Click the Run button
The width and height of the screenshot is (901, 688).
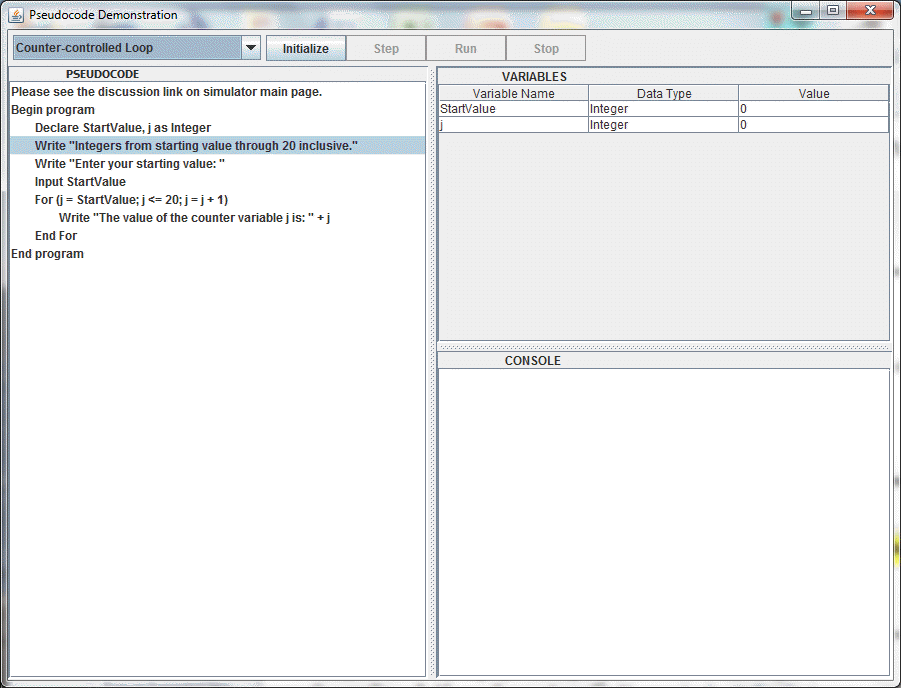pyautogui.click(x=465, y=48)
